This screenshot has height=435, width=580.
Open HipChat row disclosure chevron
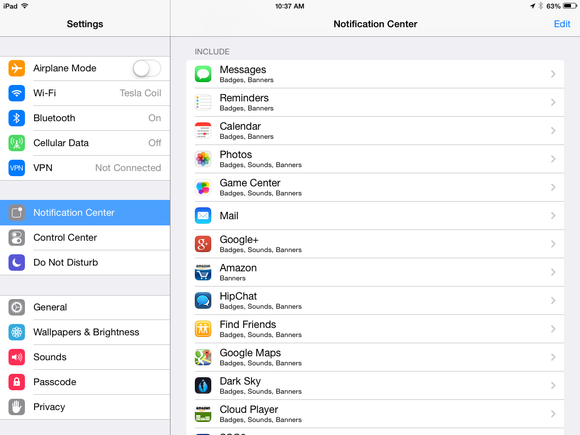(x=553, y=300)
